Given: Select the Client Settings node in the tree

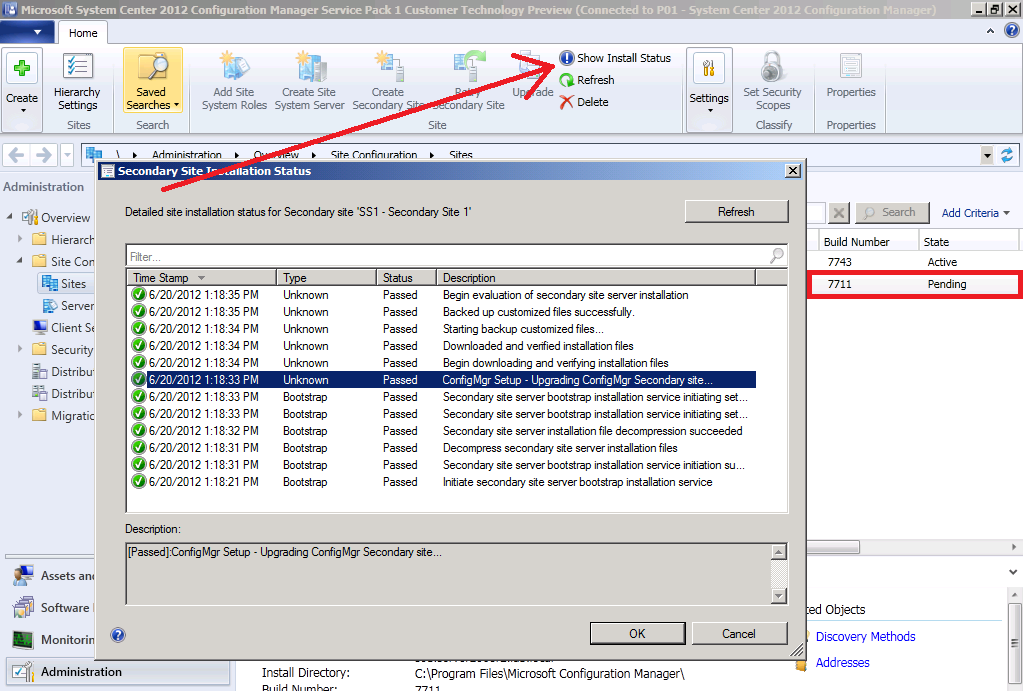Looking at the screenshot, I should point(63,328).
